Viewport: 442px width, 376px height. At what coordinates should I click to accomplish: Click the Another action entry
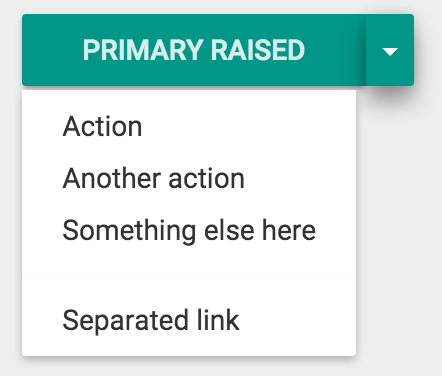click(189, 179)
